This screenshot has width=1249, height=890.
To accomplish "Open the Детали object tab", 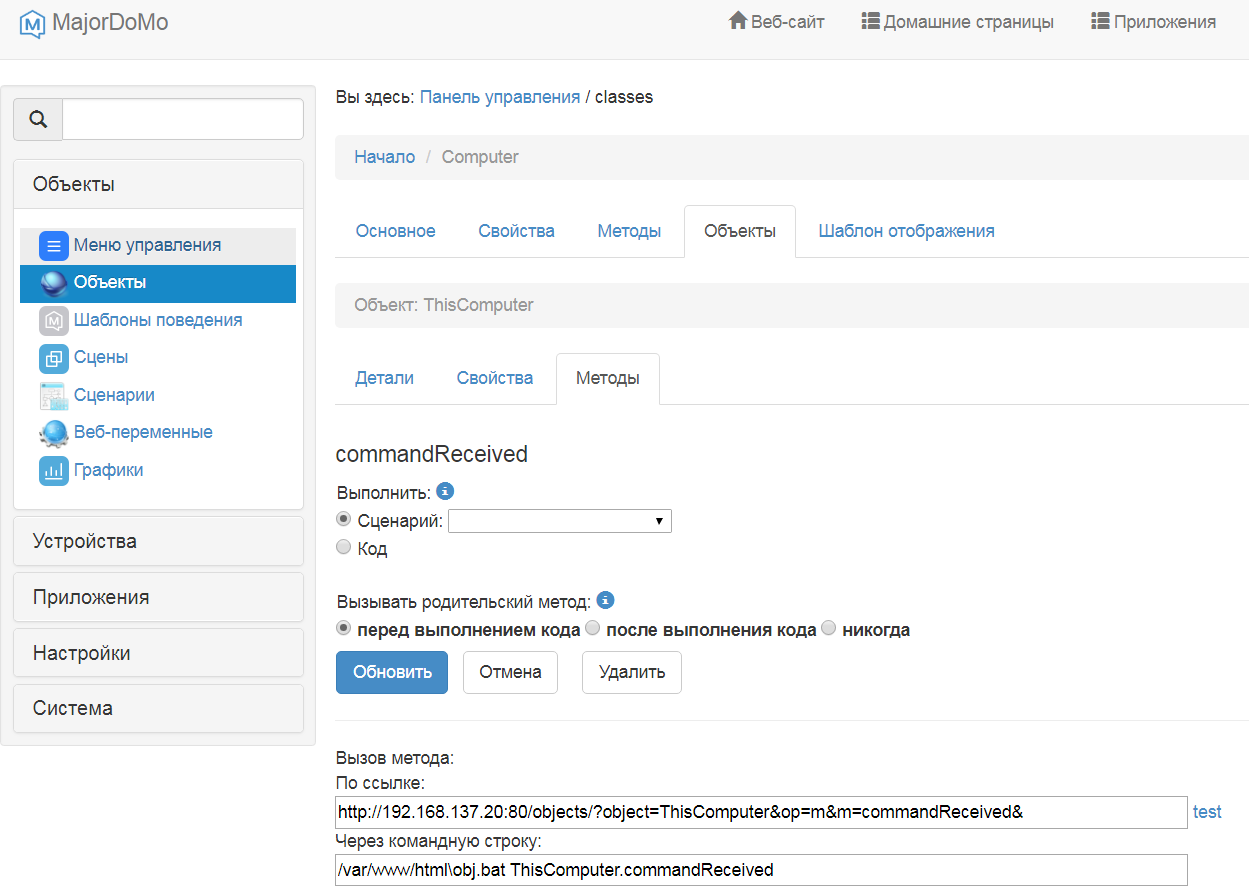I will [x=384, y=378].
